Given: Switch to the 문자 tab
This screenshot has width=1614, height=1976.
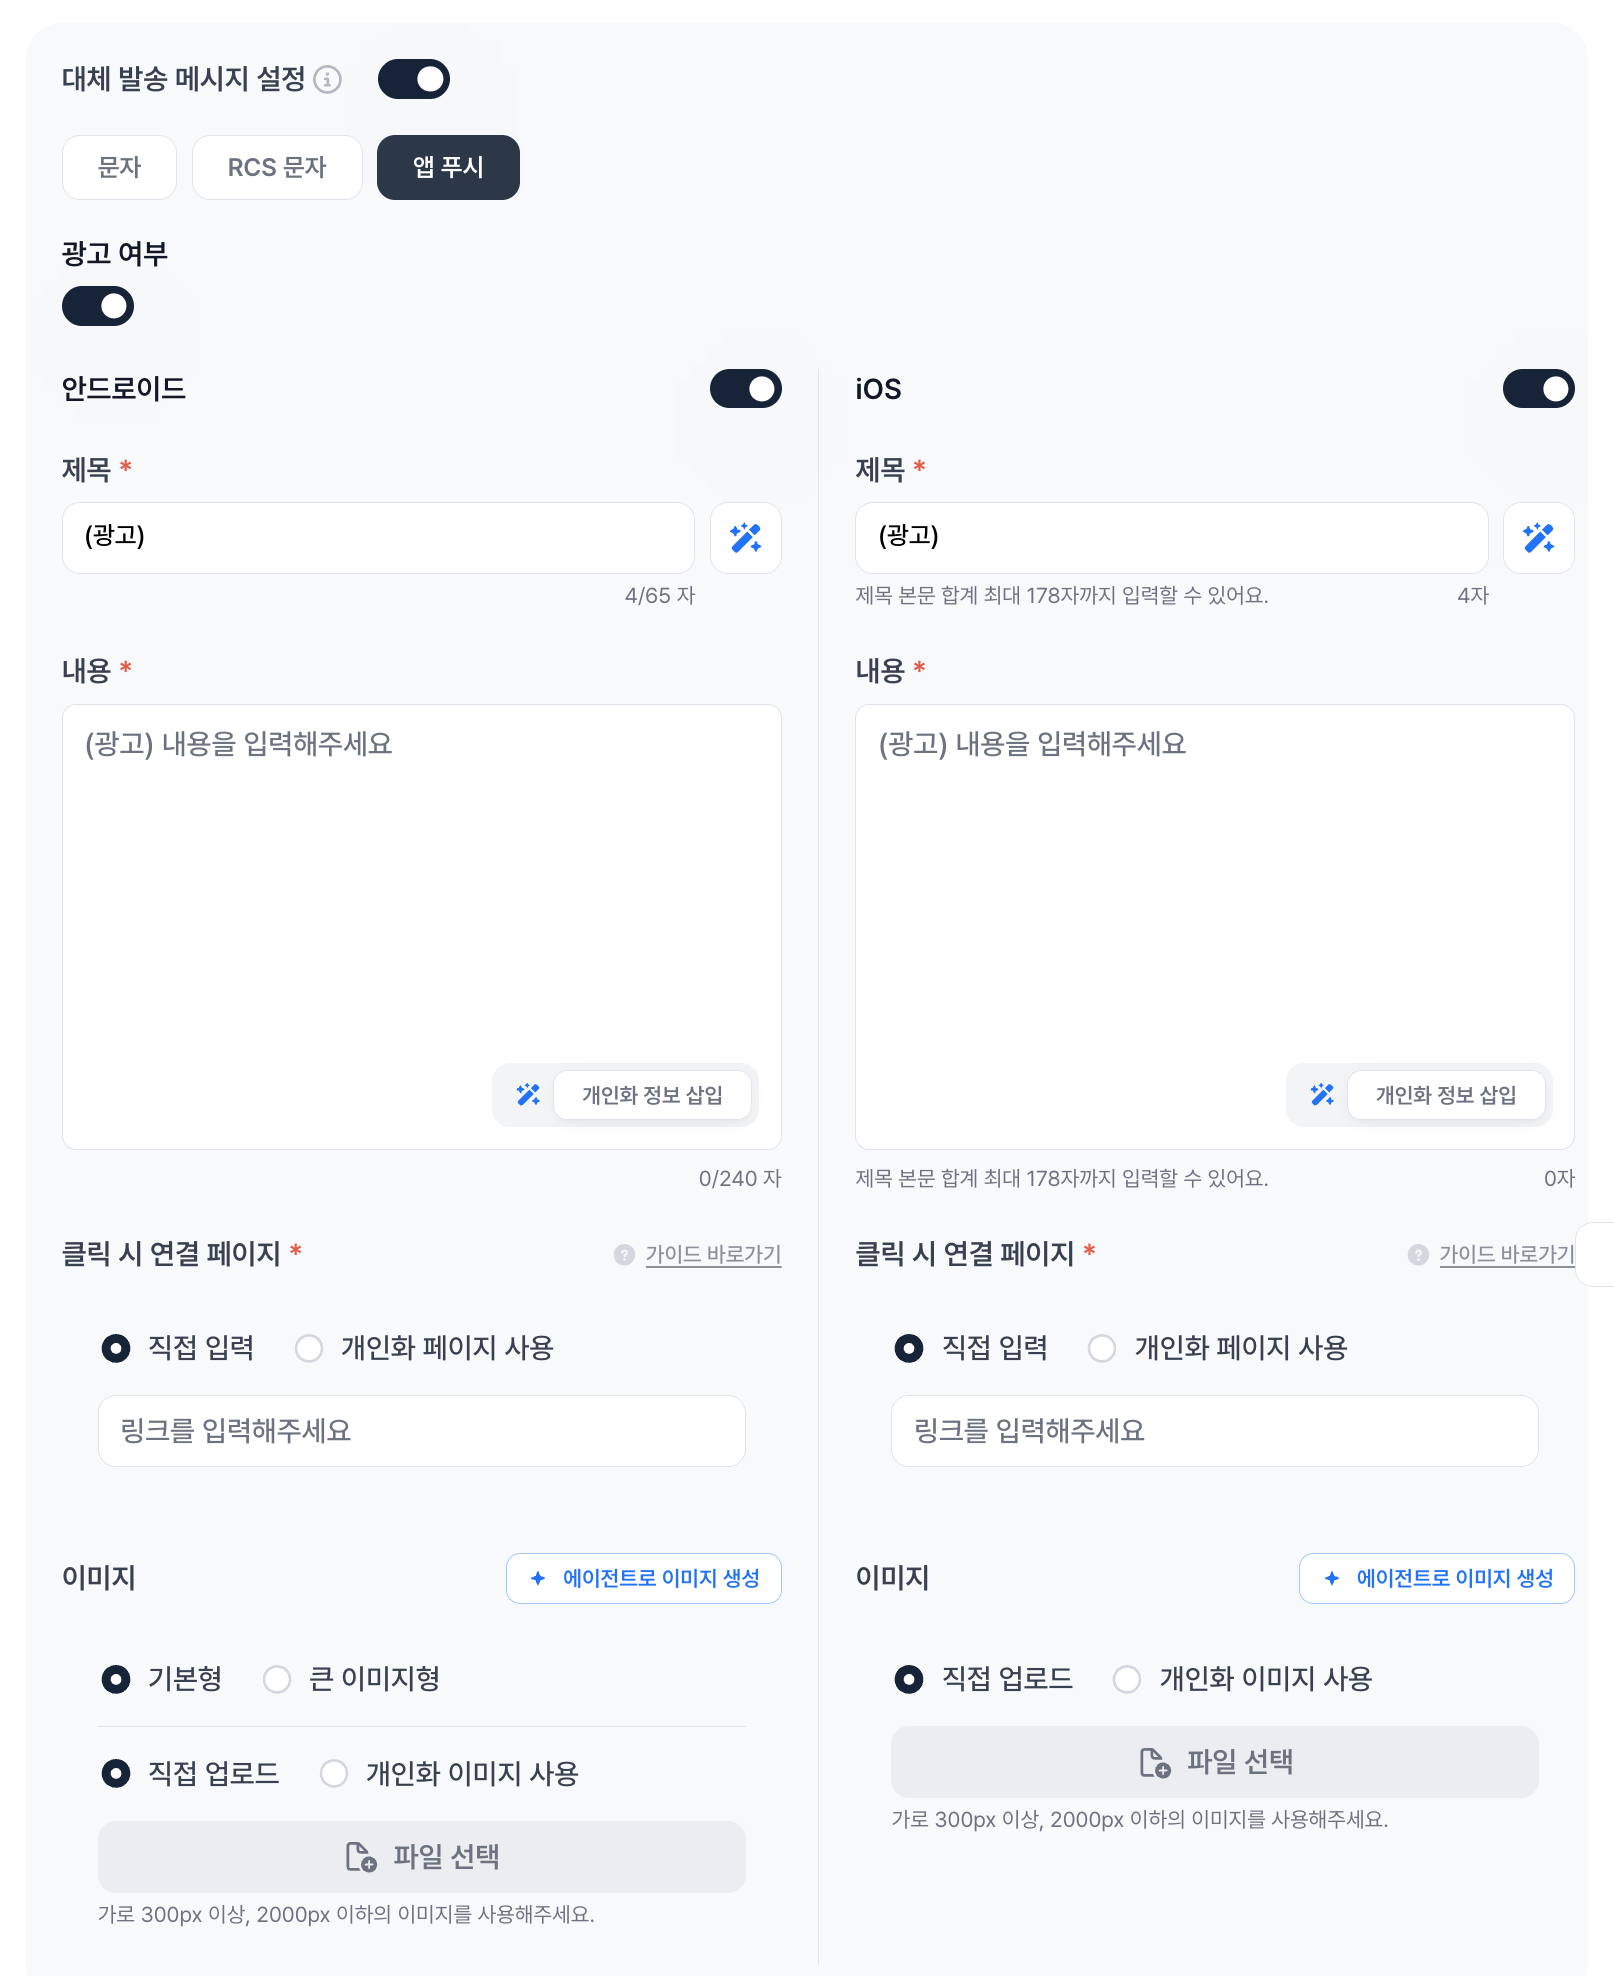Looking at the screenshot, I should click(x=119, y=167).
